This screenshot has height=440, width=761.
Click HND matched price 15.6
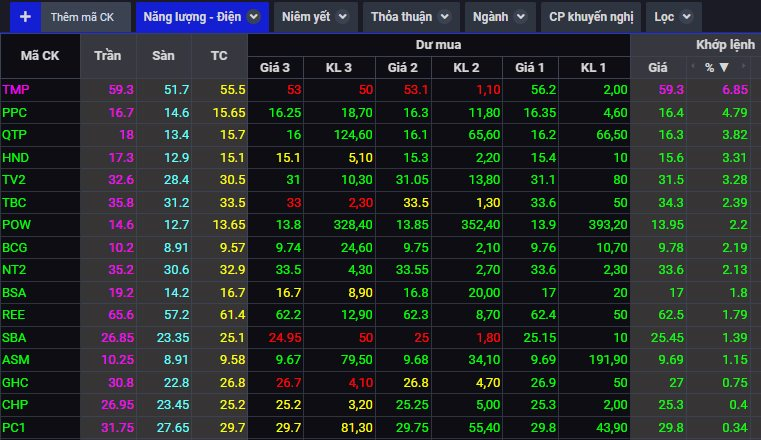coord(671,158)
